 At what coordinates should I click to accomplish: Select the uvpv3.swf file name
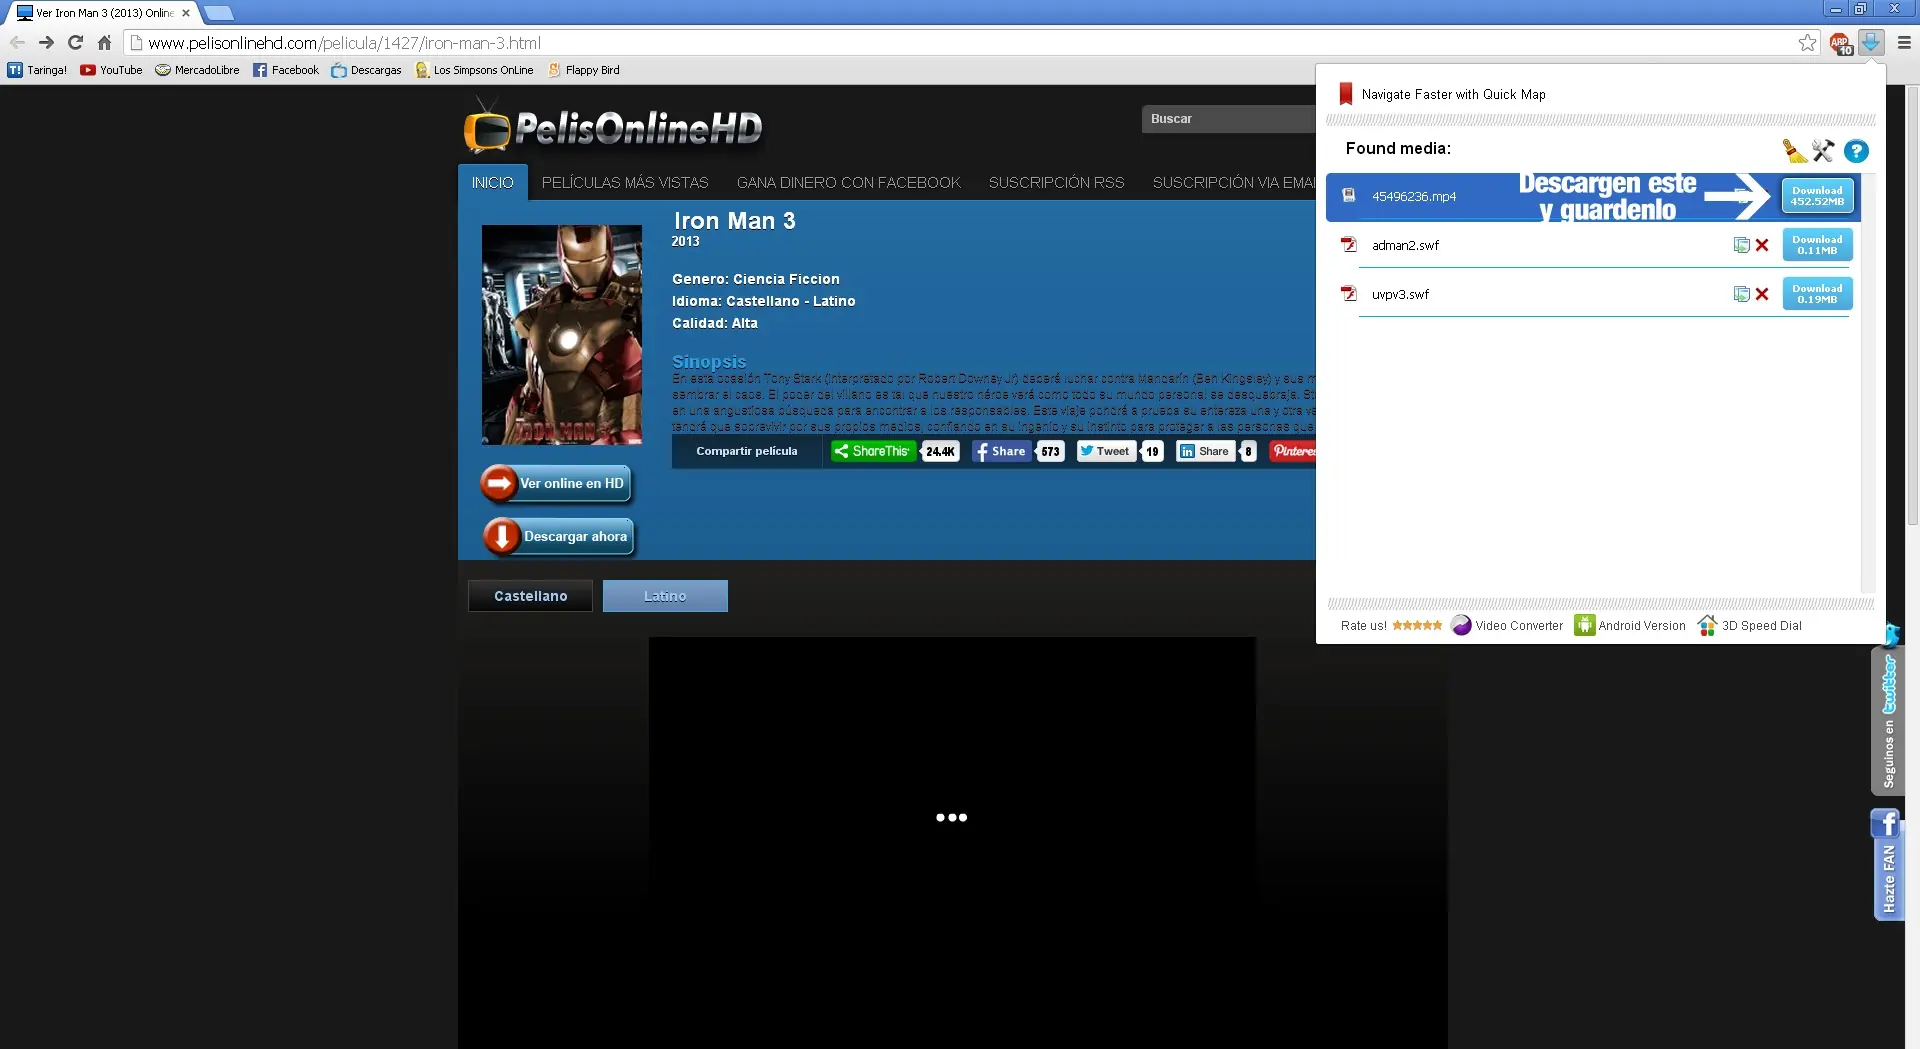1400,294
